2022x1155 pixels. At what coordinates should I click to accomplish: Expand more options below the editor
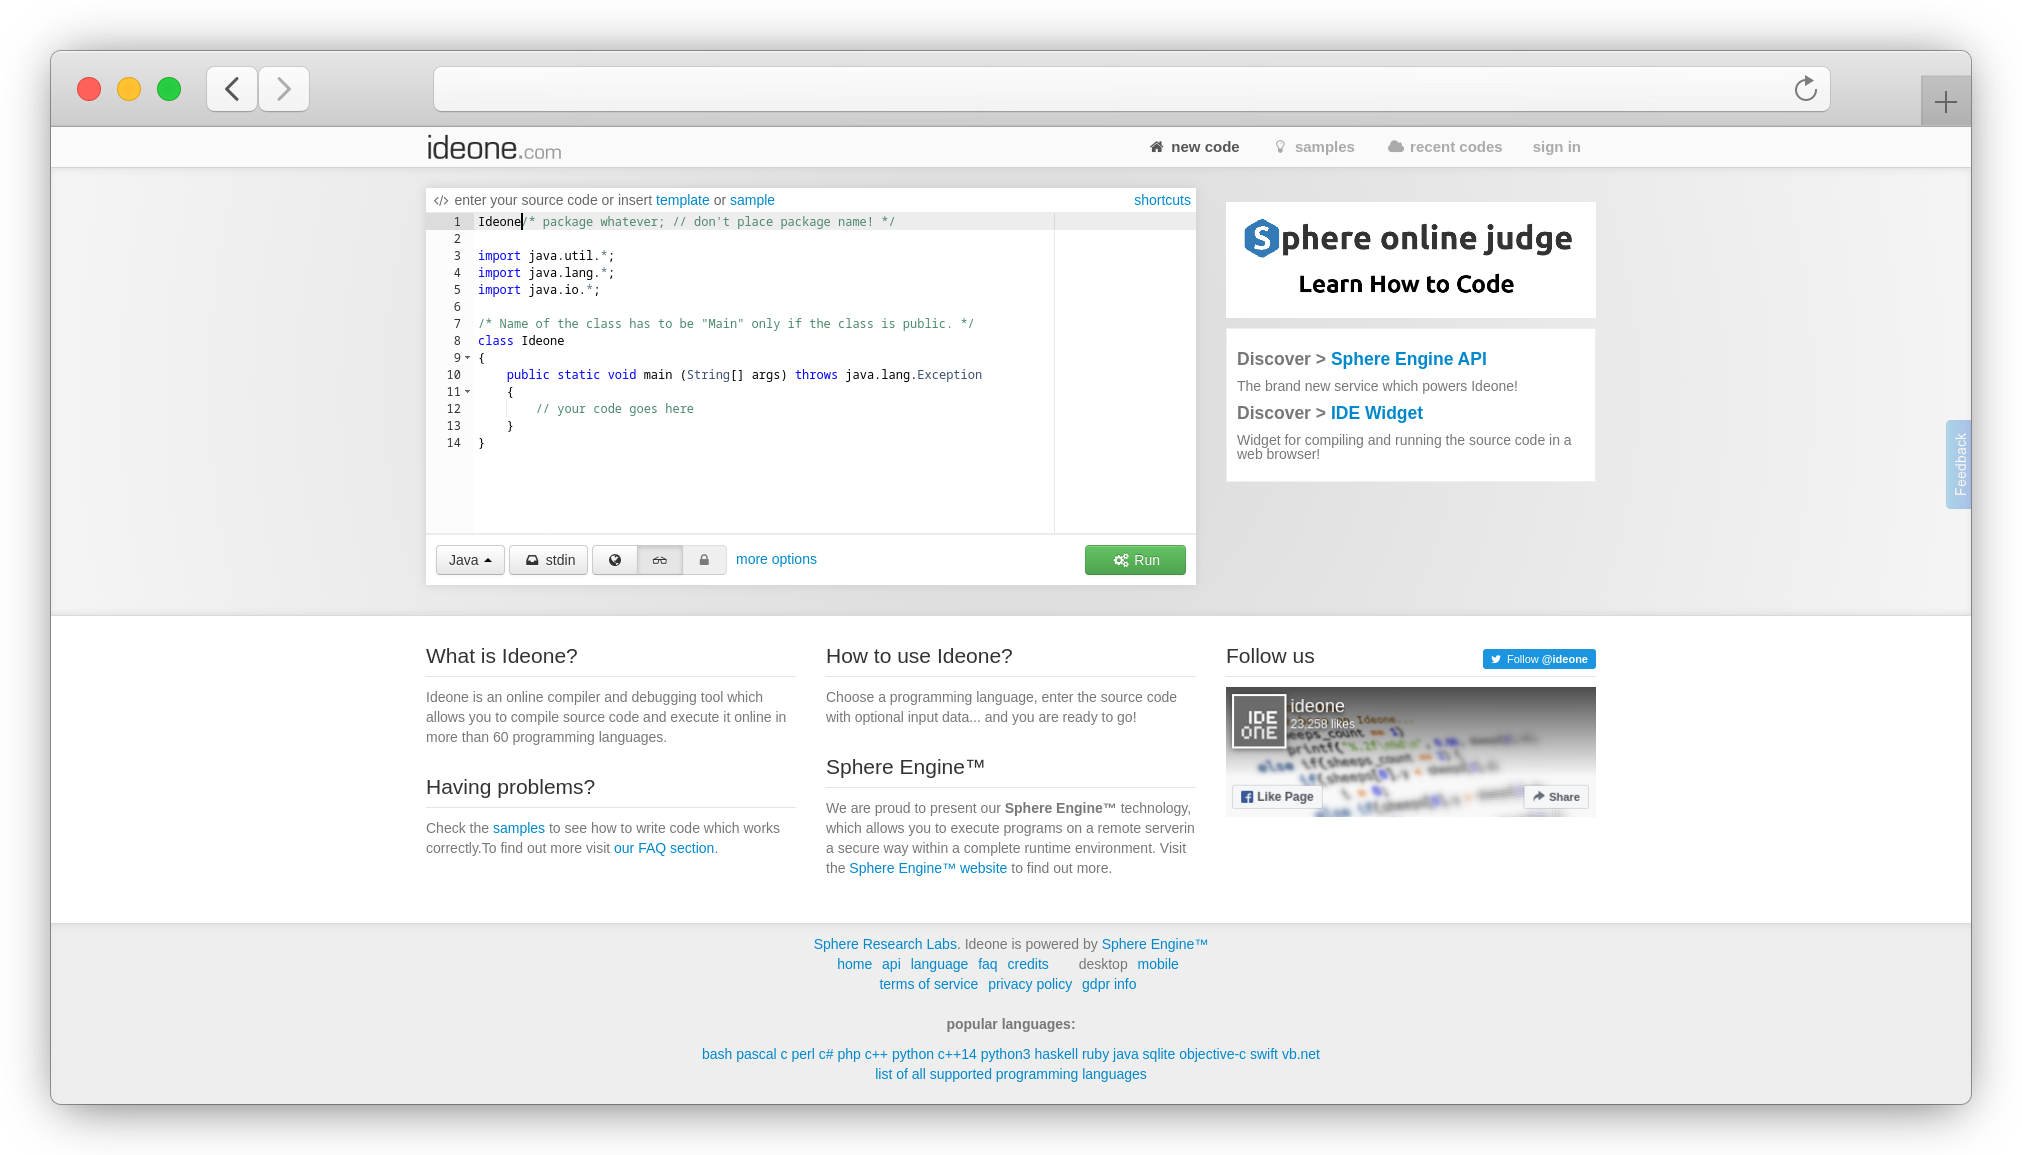pyautogui.click(x=776, y=559)
